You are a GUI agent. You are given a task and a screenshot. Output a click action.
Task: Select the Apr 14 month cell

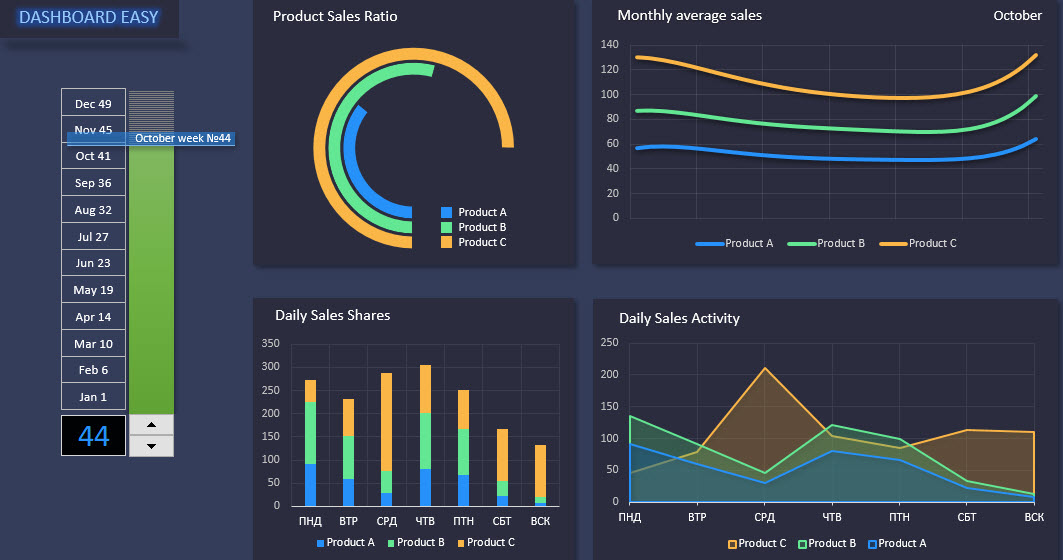point(94,317)
